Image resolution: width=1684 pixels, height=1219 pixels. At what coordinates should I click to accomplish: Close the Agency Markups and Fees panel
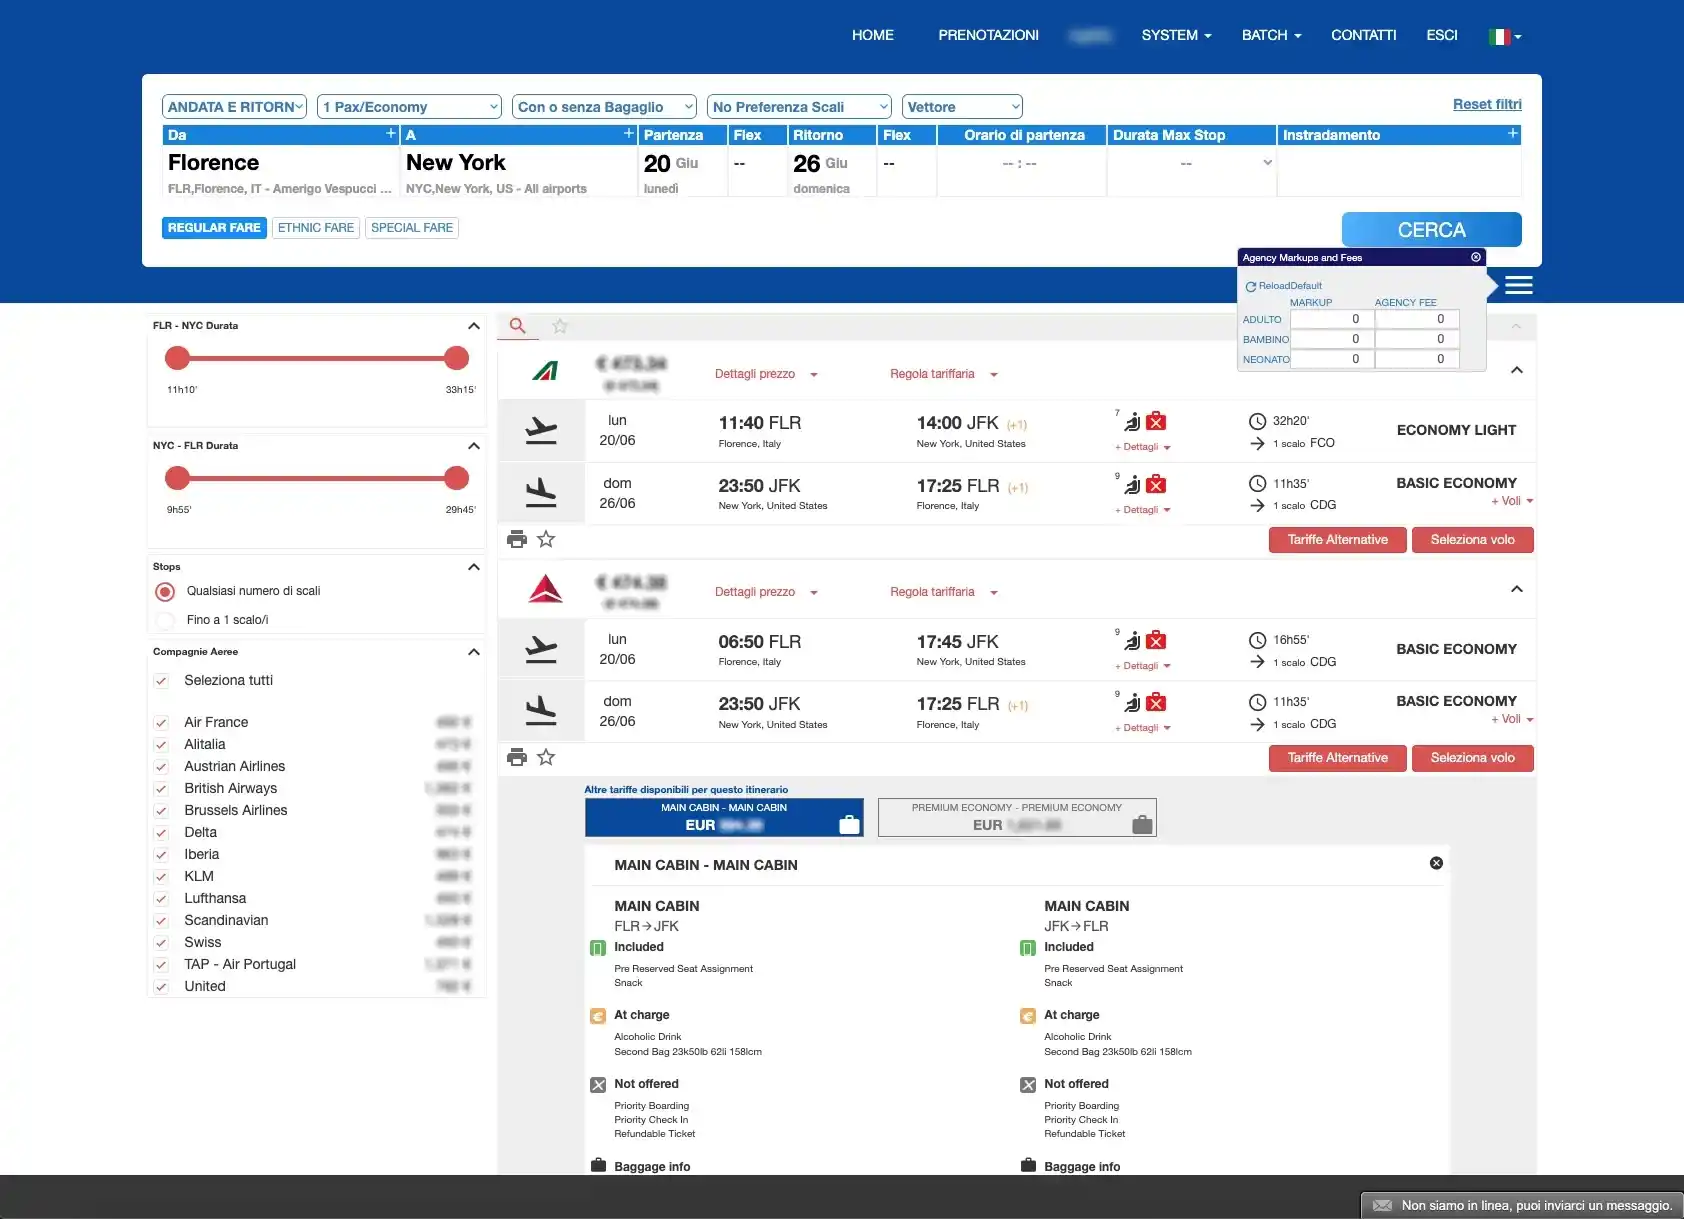[1475, 258]
